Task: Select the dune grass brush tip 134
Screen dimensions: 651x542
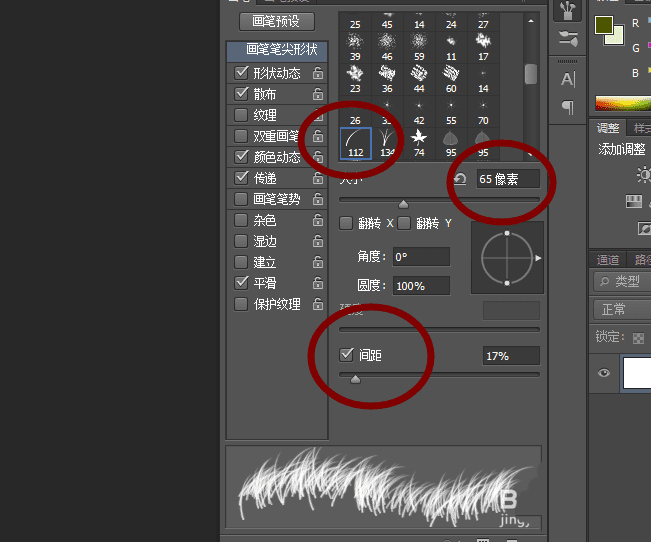Action: click(x=387, y=143)
